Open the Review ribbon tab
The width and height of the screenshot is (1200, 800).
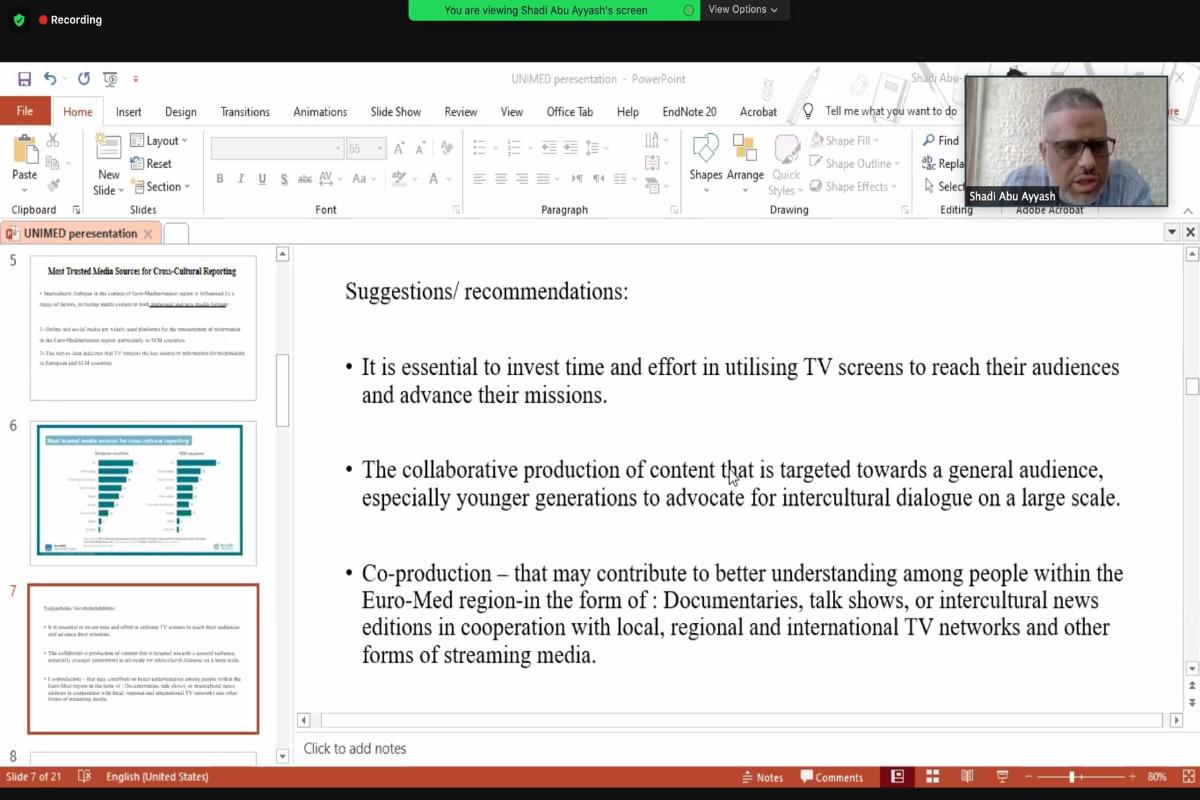[461, 112]
